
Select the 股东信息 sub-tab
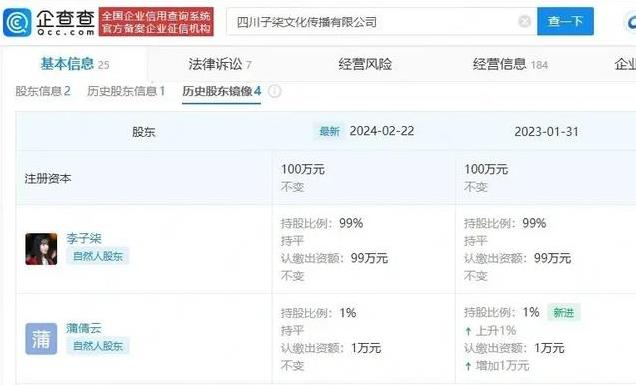(x=43, y=91)
